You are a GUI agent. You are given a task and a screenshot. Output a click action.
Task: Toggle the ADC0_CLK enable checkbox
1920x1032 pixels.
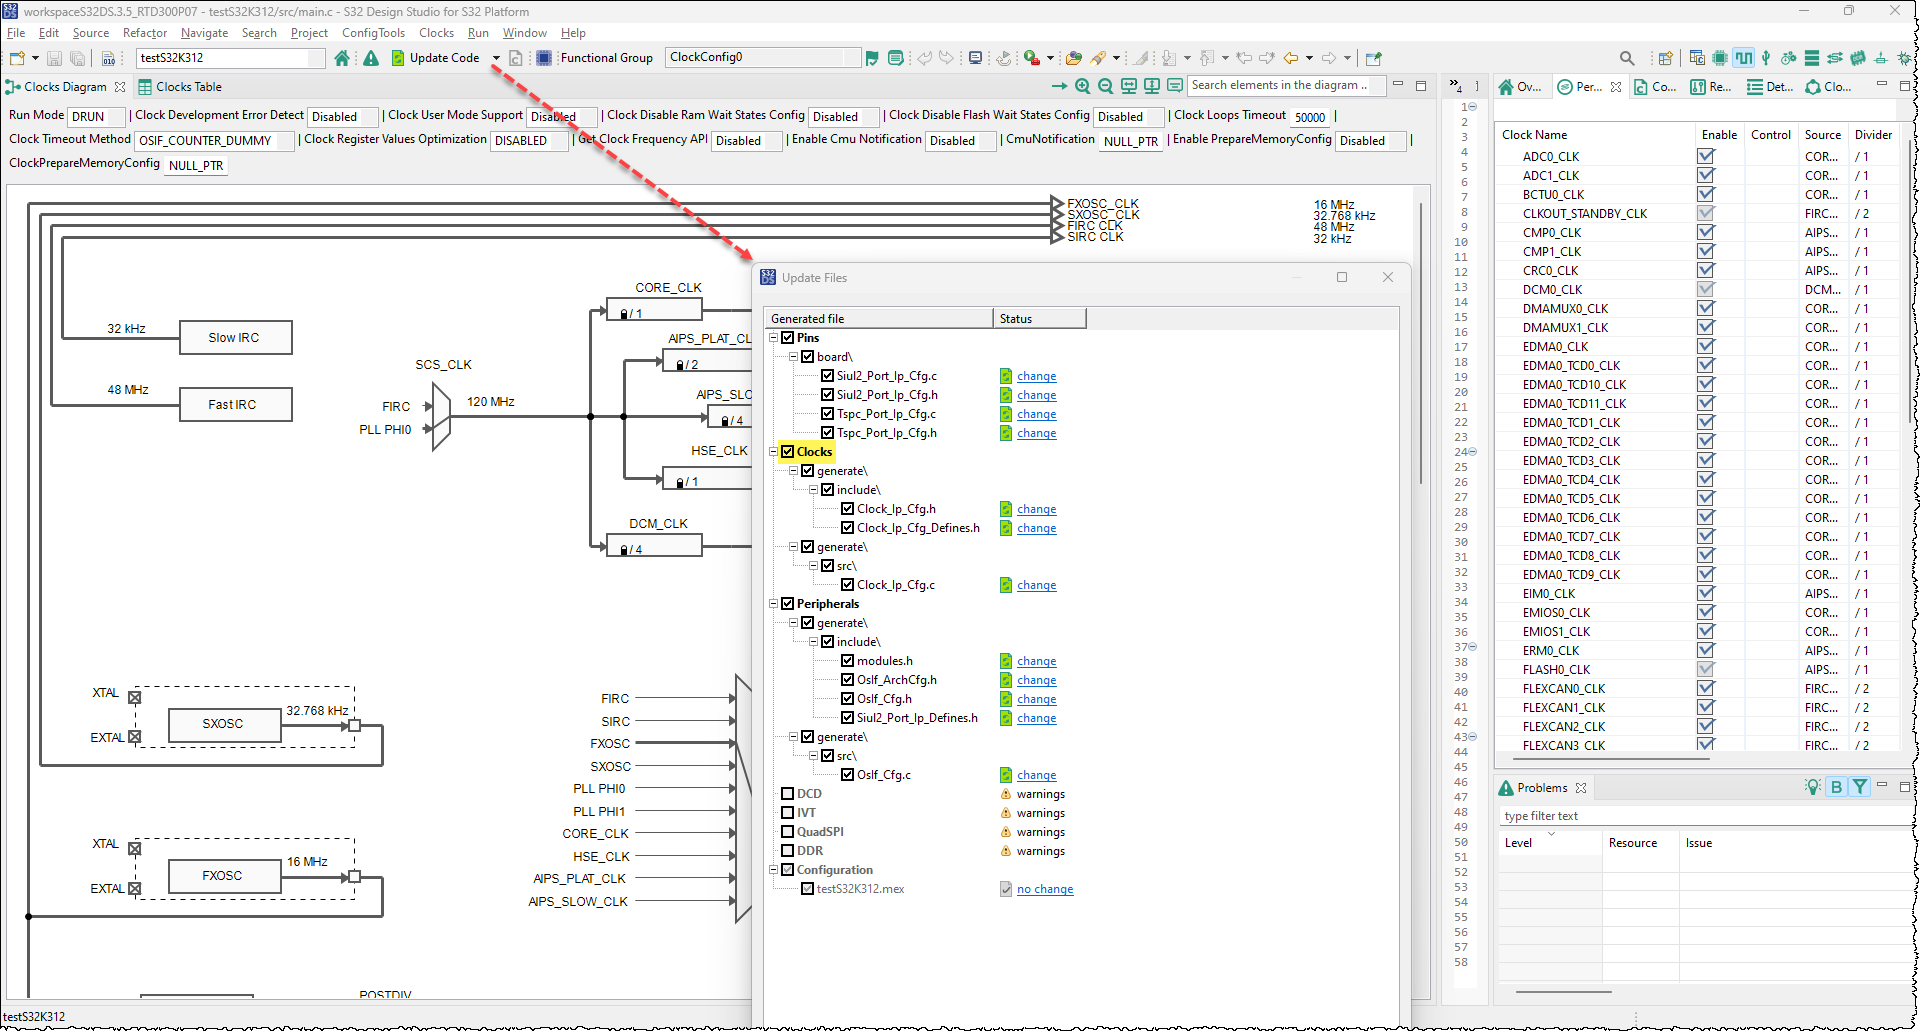[1706, 157]
